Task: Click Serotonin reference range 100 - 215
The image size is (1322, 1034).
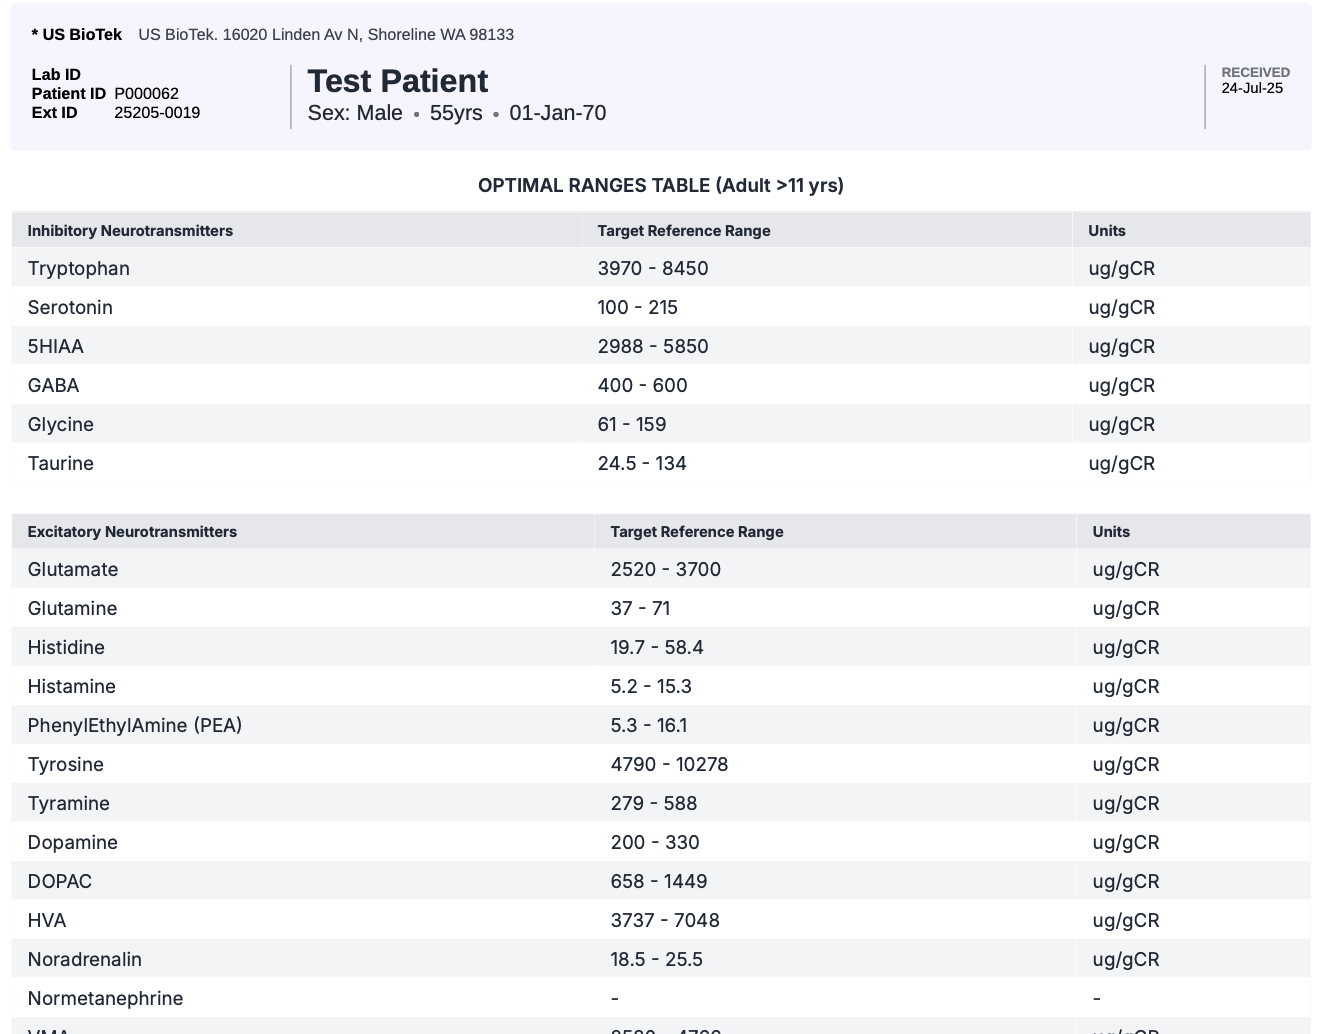Action: (637, 308)
